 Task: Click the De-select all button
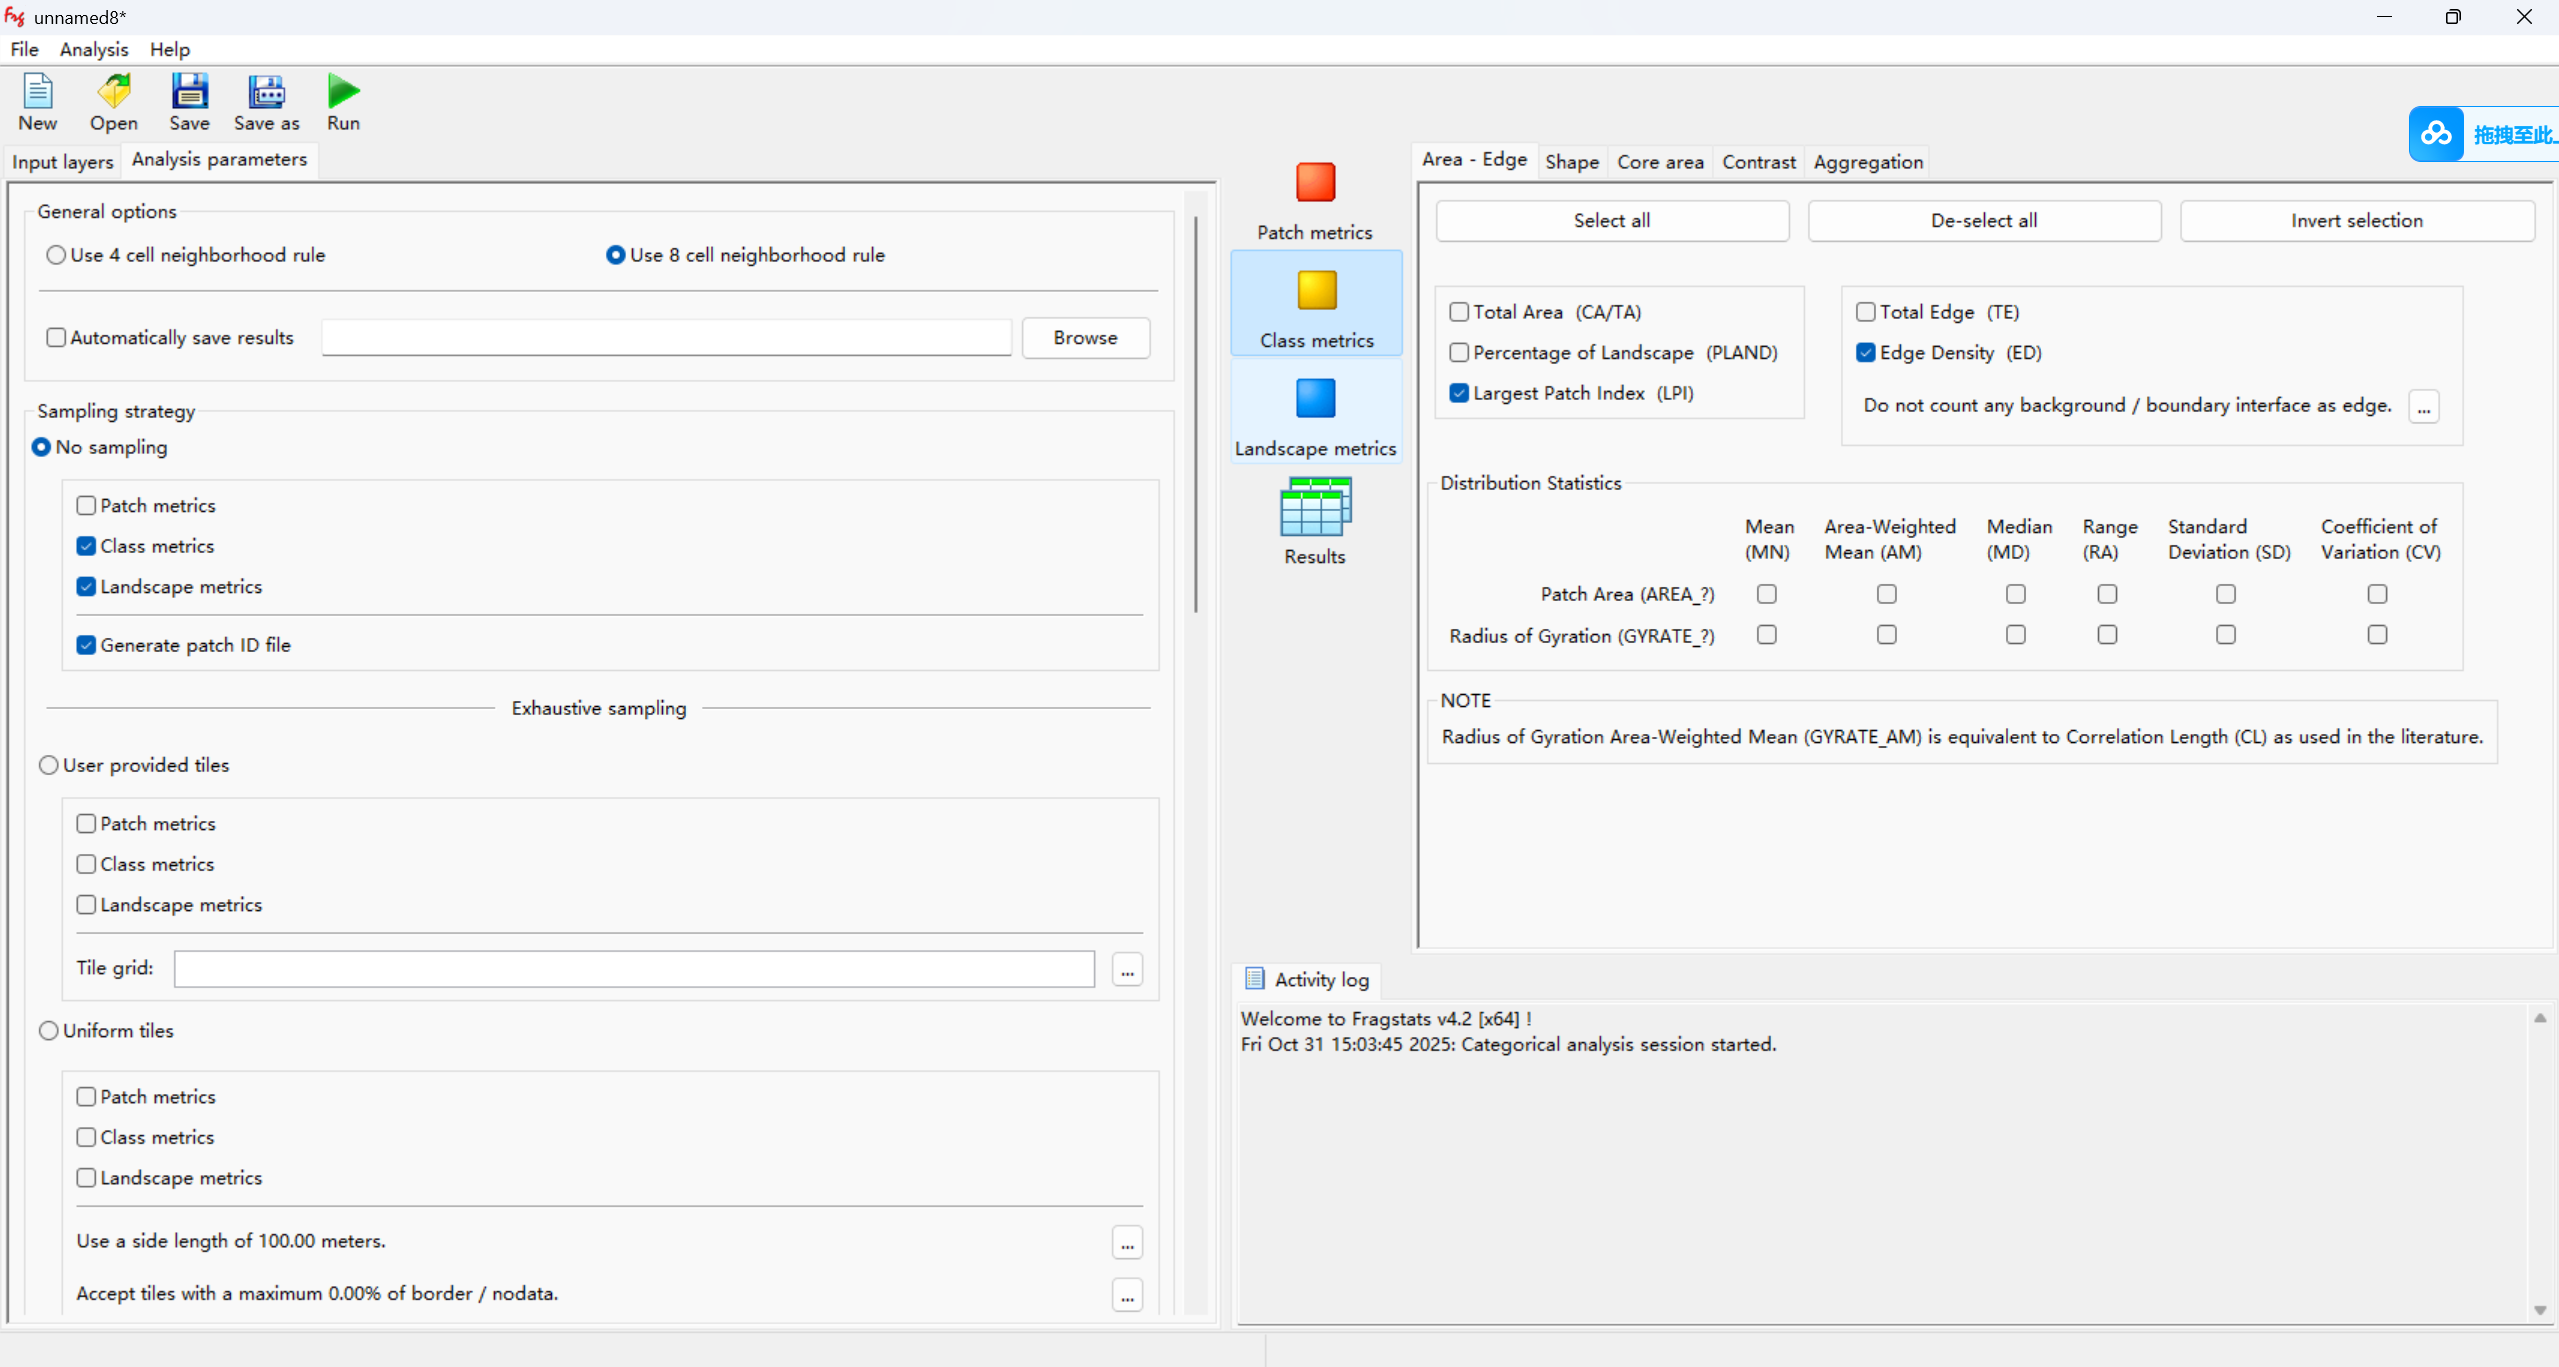[x=1984, y=221]
